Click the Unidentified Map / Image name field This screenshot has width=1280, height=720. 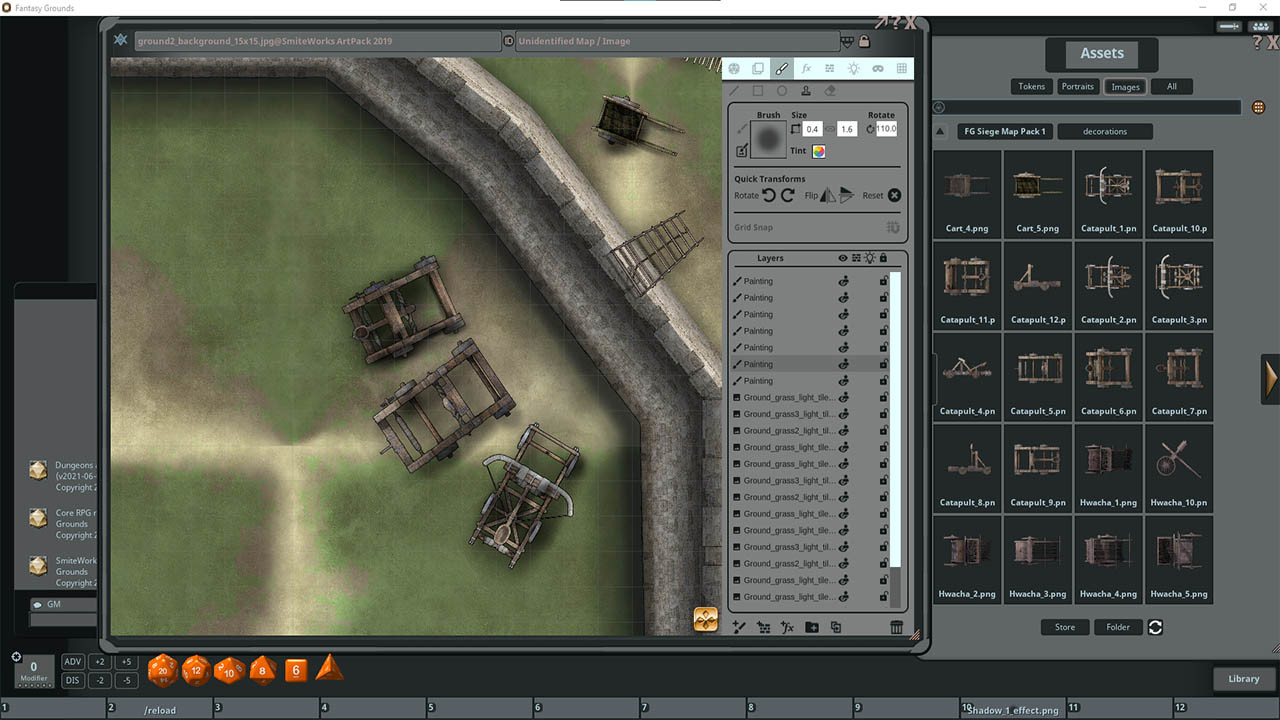click(x=677, y=41)
